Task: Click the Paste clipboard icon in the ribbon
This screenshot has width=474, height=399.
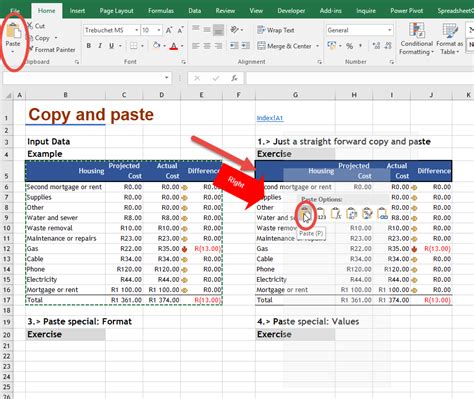Action: coord(13,31)
